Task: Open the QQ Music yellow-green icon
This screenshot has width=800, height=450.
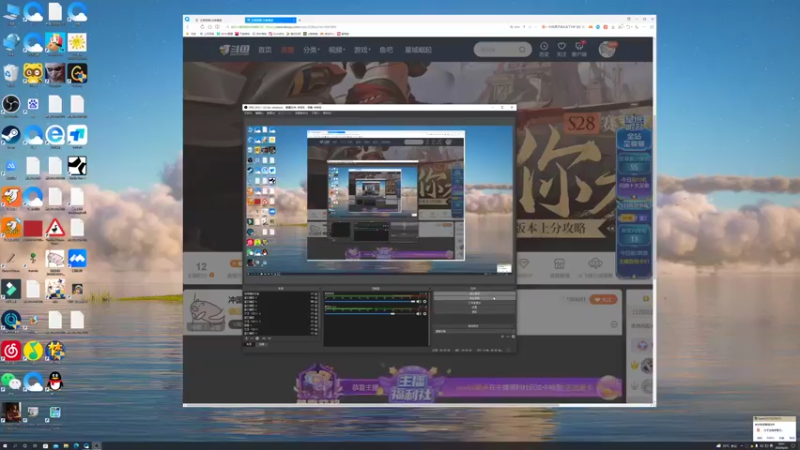Action: [33, 351]
